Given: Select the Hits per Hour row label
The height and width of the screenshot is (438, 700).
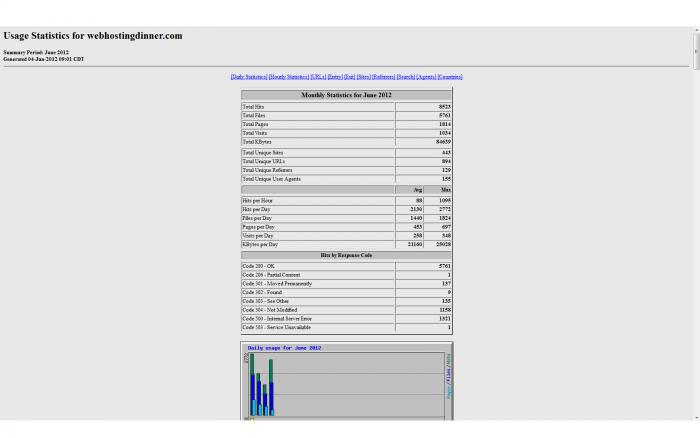Looking at the screenshot, I should [x=257, y=200].
